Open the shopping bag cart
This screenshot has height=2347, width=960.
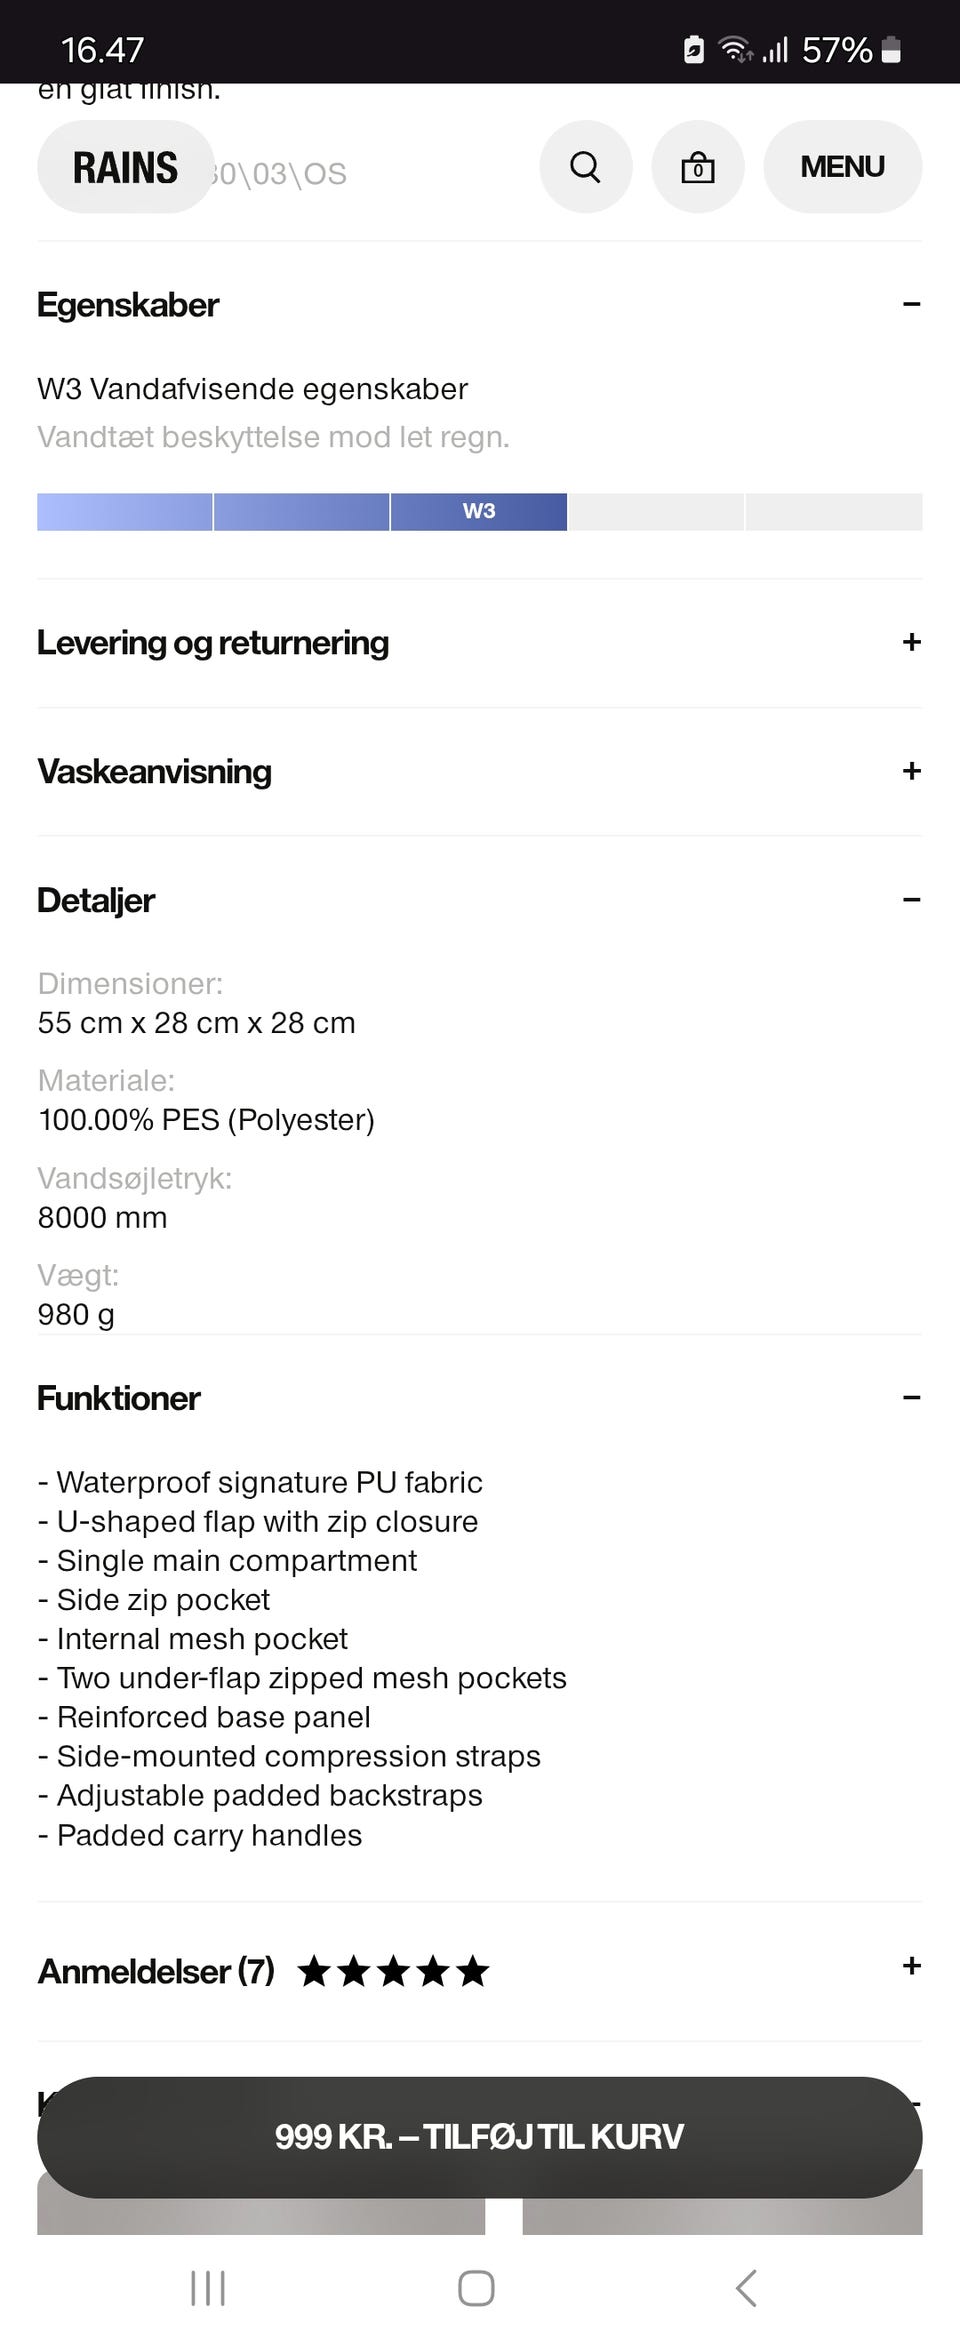coord(697,167)
